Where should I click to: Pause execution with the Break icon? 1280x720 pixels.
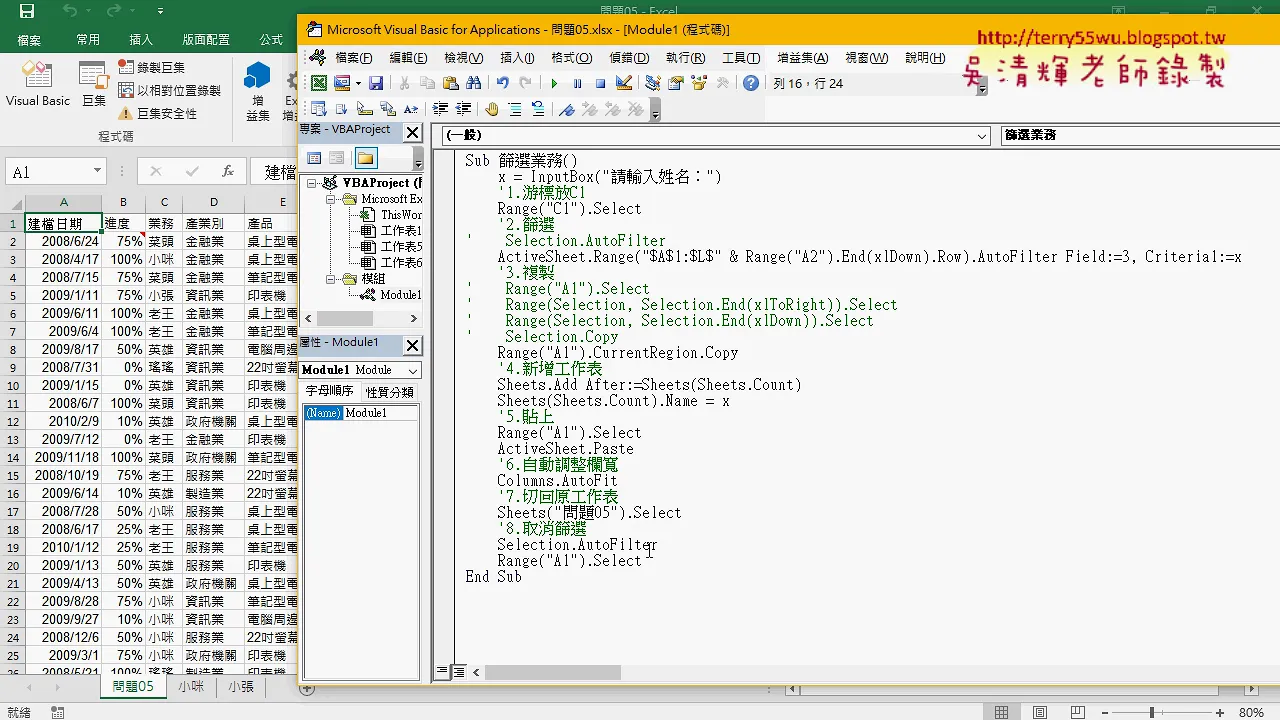(577, 84)
